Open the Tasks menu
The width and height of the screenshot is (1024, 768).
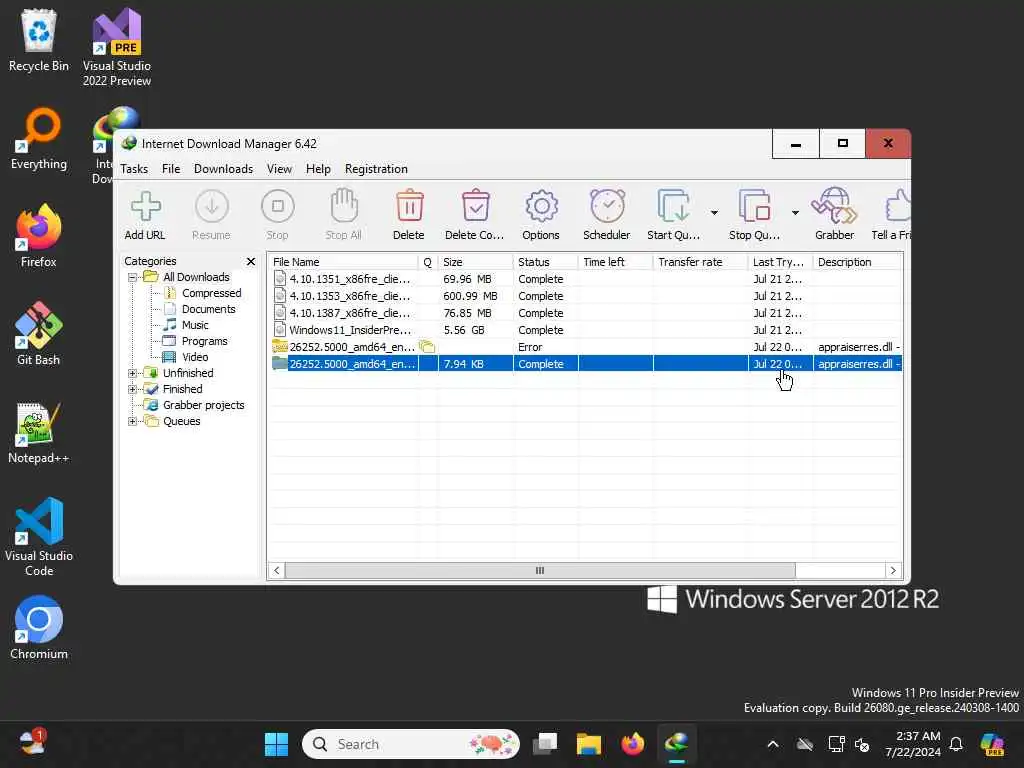pyautogui.click(x=134, y=168)
